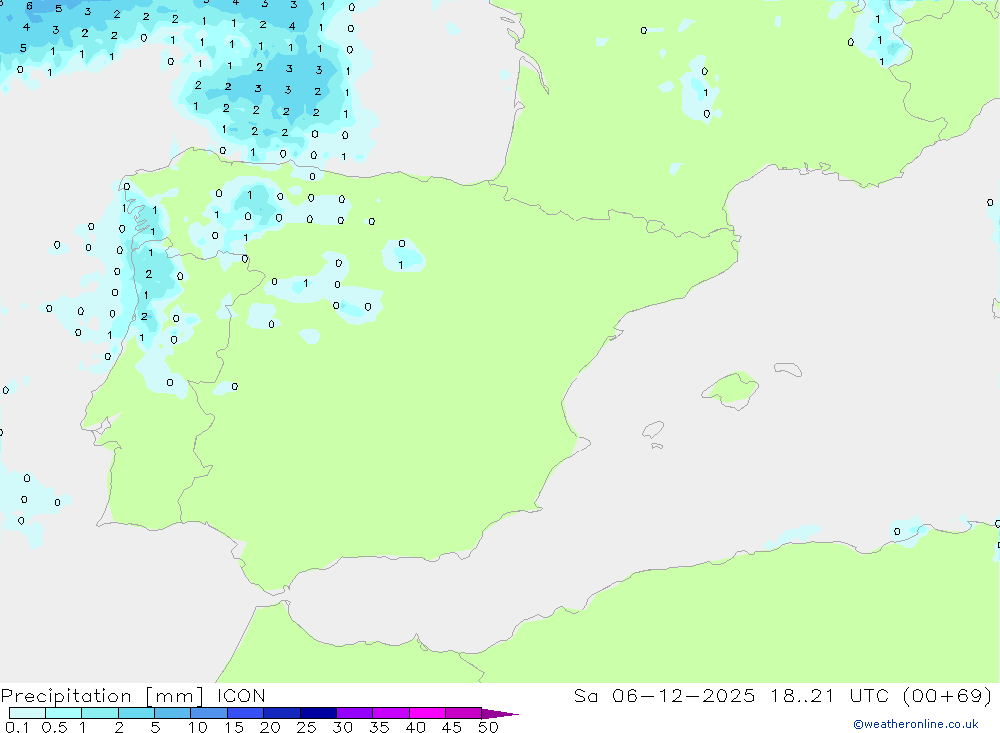Viewport: 1000px width, 733px height.
Task: Pick the 15–20 mm legend swatch
Action: (246, 713)
